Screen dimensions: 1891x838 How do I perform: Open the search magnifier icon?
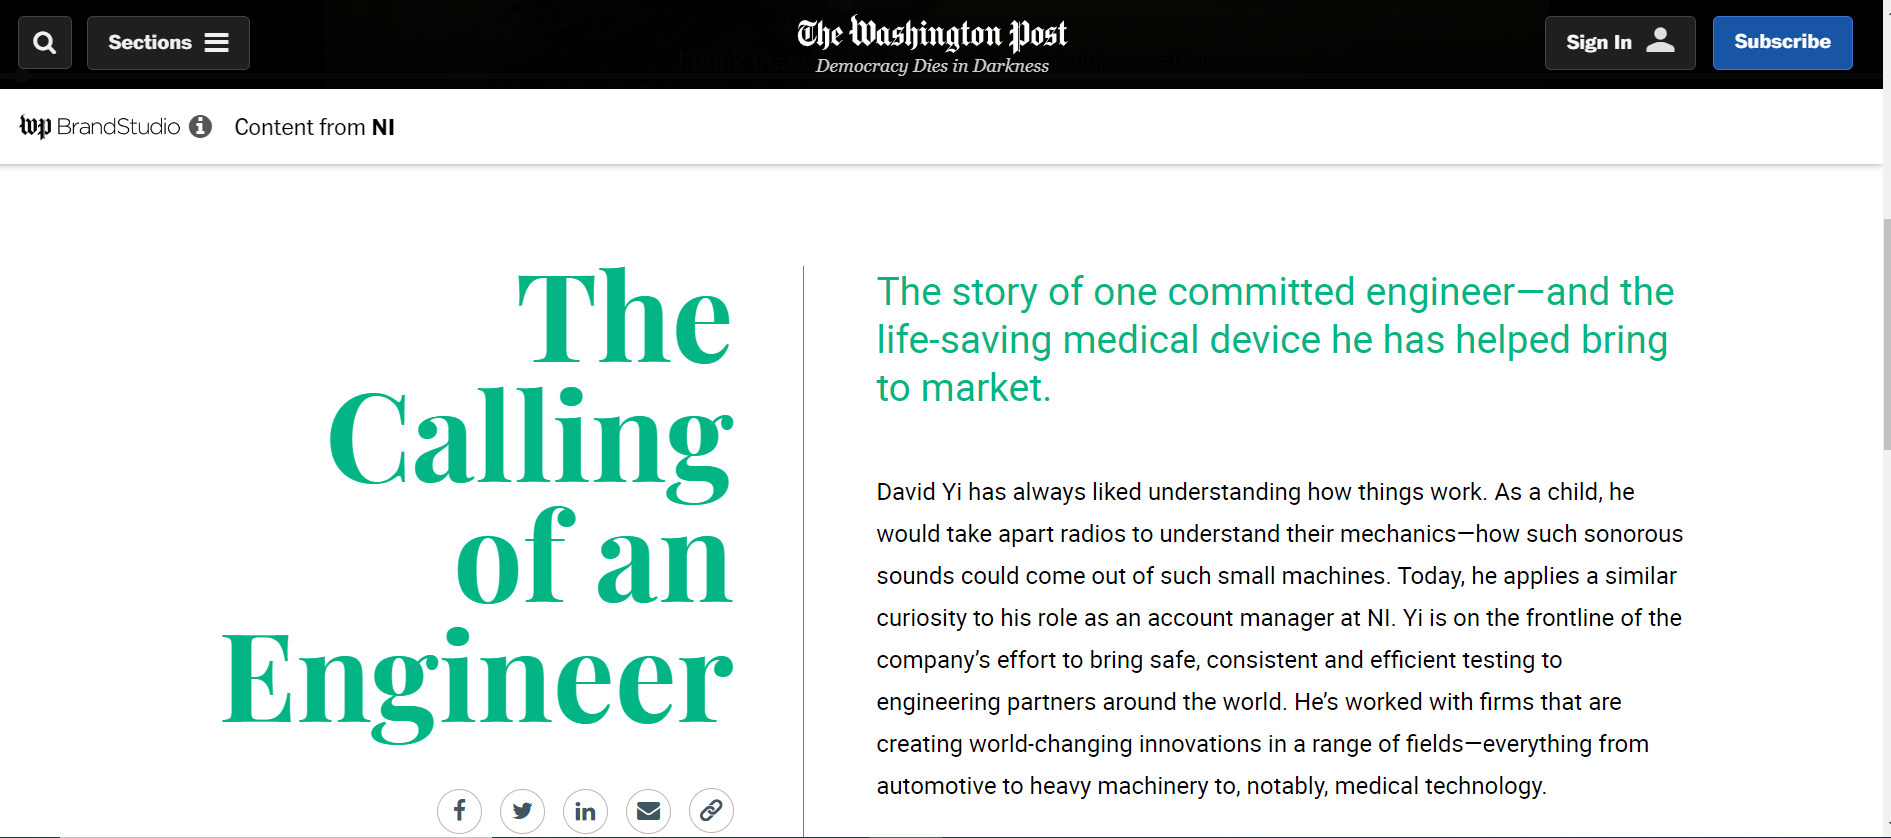tap(45, 43)
